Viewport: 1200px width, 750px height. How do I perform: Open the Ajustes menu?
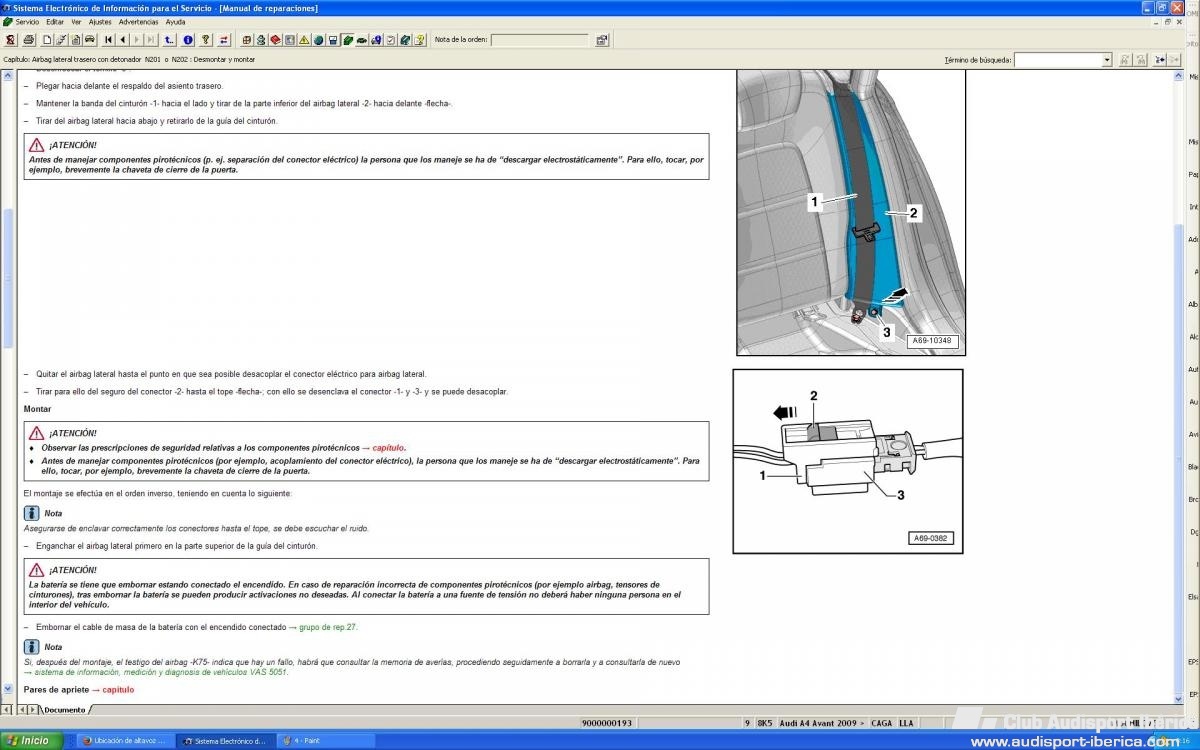click(100, 21)
